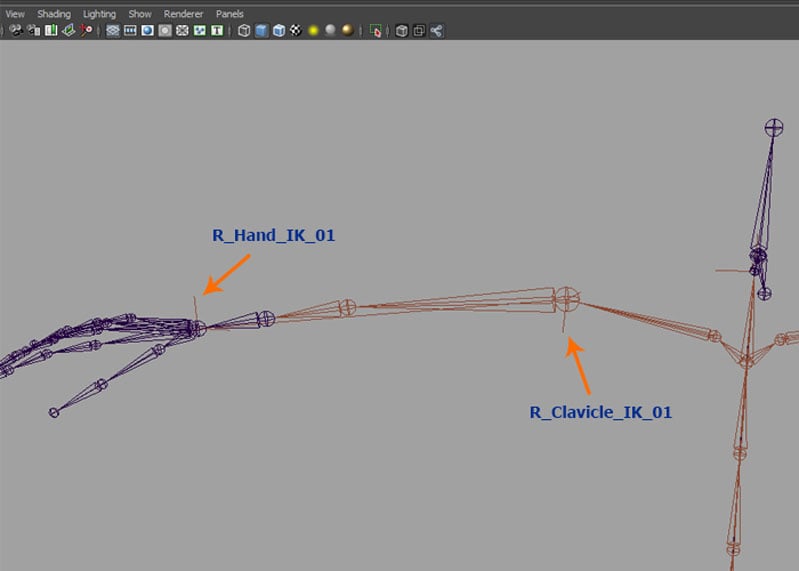This screenshot has height=571, width=799.
Task: Toggle X-Ray Active Components icon
Action: pos(419,31)
